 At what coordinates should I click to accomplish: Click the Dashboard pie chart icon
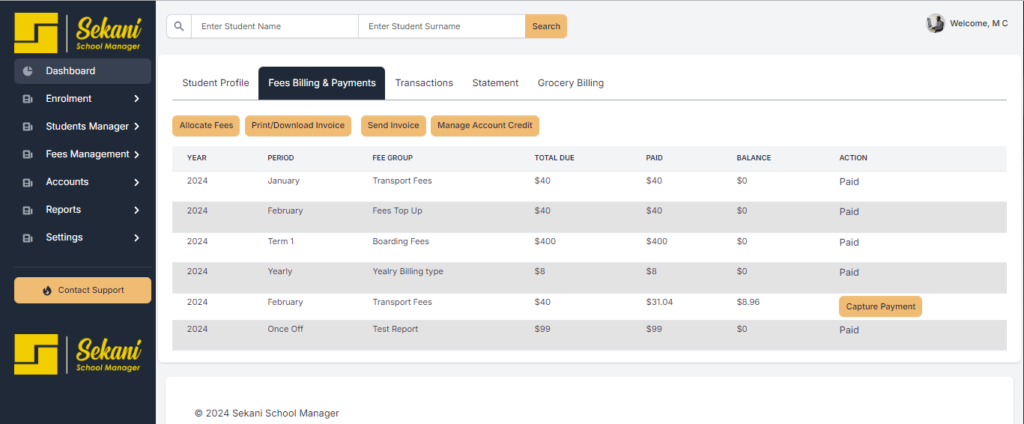pos(27,71)
